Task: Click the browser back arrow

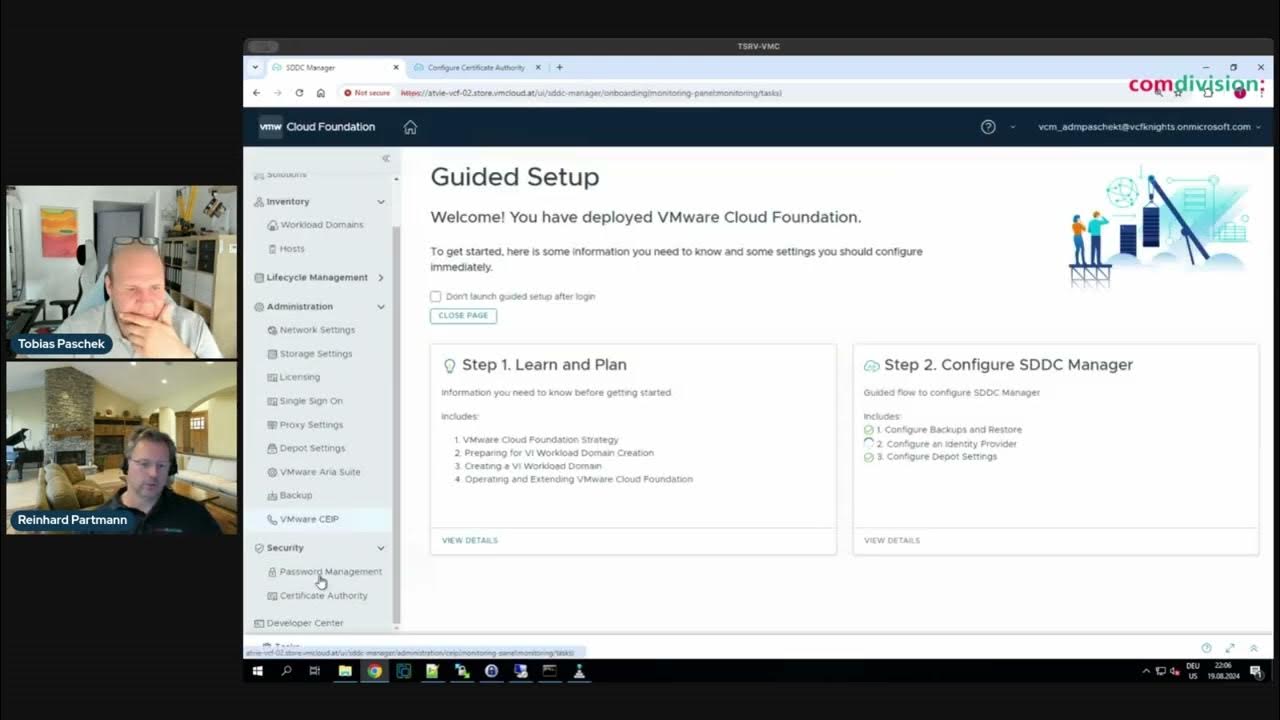Action: 257,93
